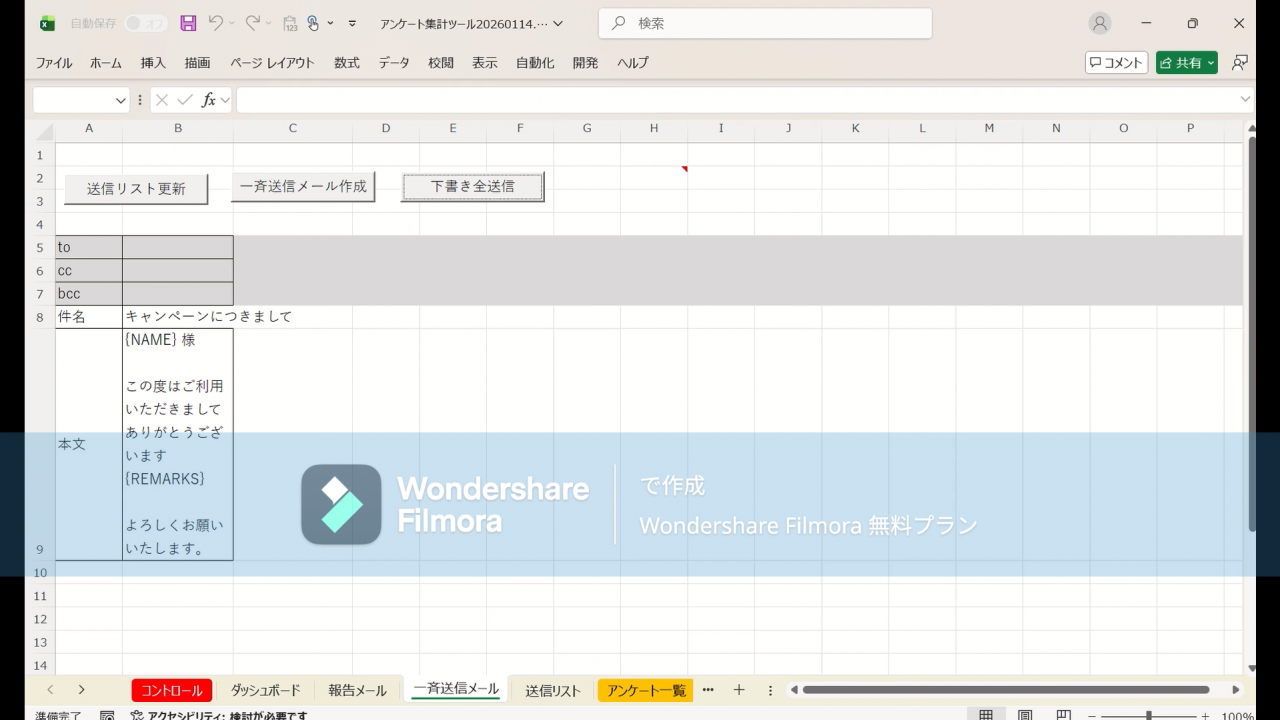Open the Name Box dropdown
This screenshot has height=720, width=1280.
click(121, 100)
